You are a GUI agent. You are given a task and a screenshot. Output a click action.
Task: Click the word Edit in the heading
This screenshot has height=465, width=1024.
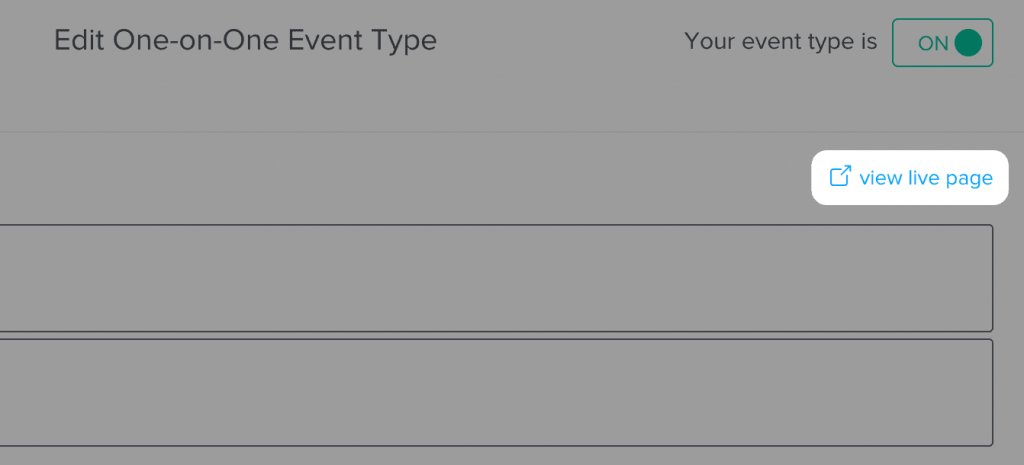coord(80,40)
